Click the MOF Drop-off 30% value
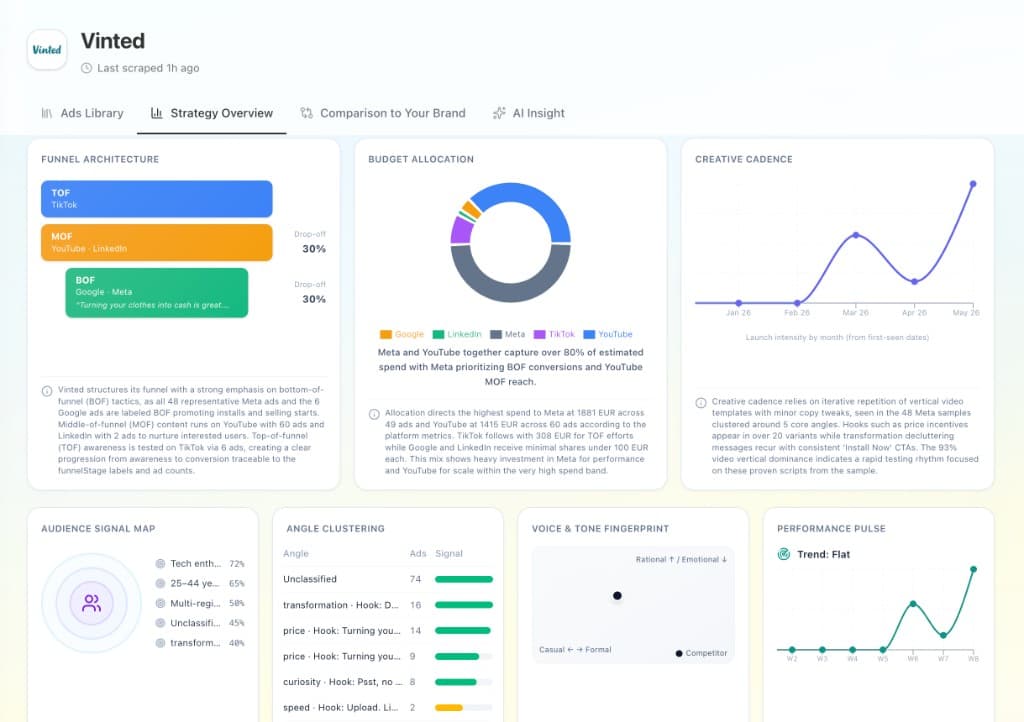 click(314, 249)
